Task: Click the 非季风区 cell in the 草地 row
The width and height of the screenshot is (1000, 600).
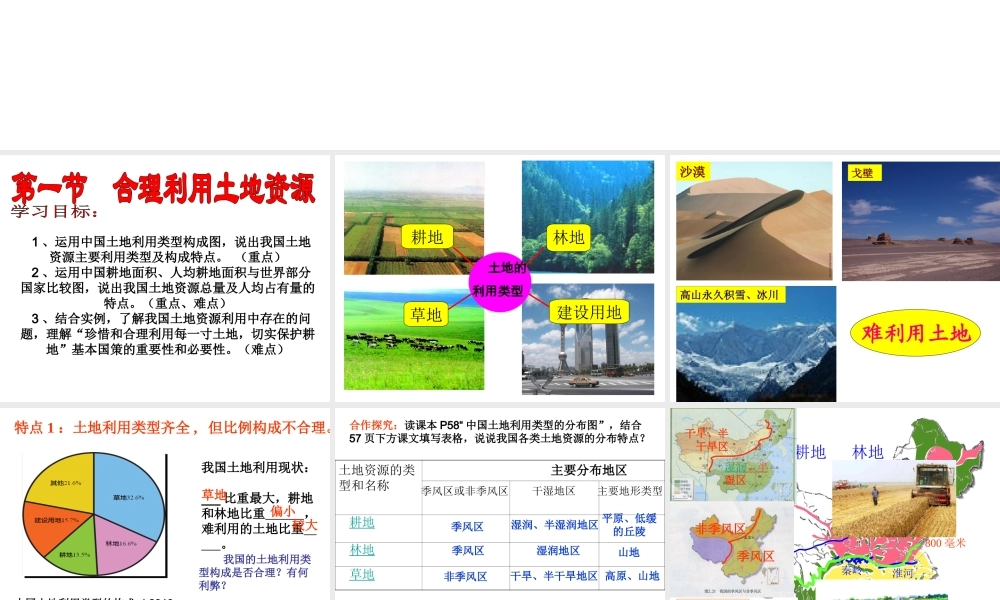Action: [466, 576]
